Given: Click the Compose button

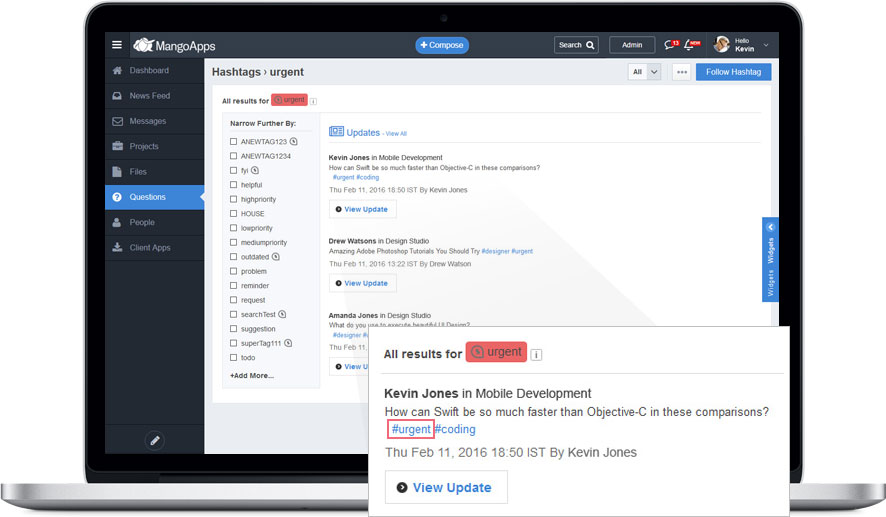Looking at the screenshot, I should (442, 45).
